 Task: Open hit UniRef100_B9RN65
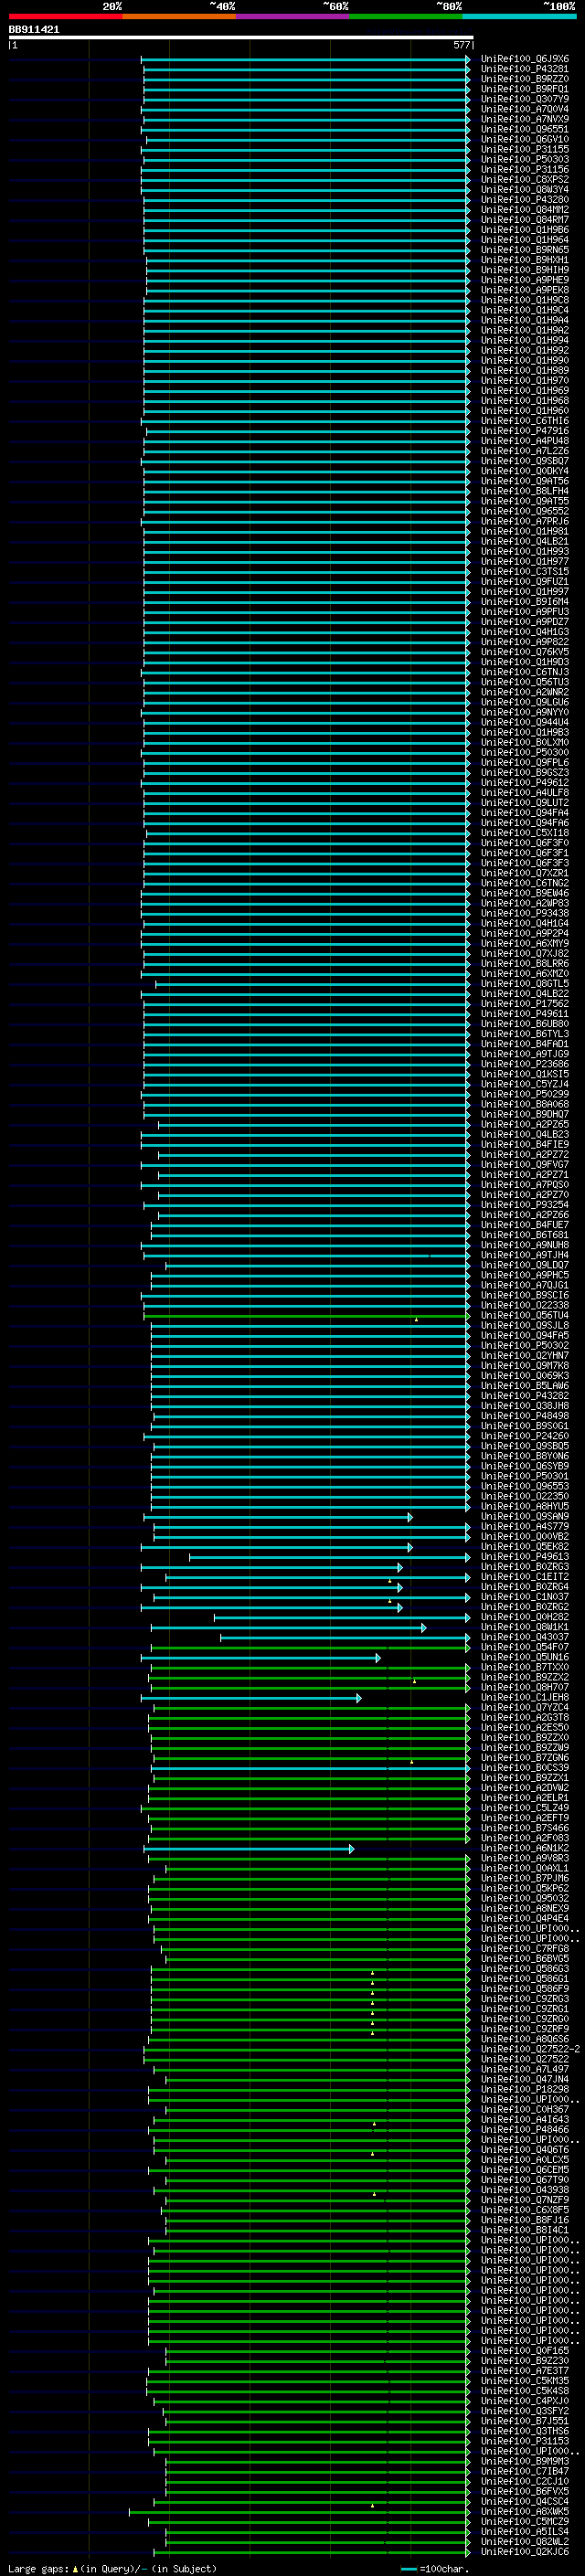click(x=525, y=250)
